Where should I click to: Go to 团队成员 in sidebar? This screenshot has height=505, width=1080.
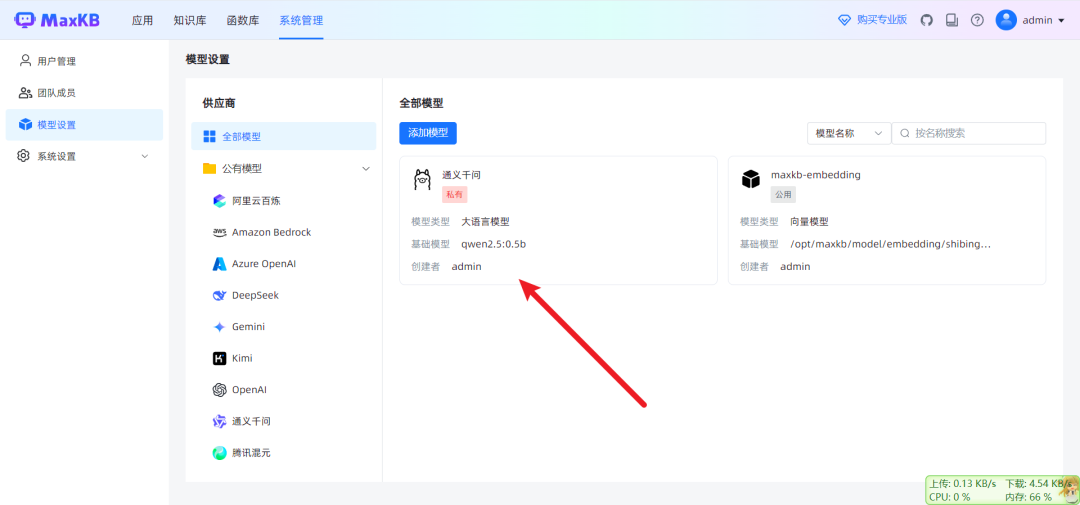tap(56, 93)
